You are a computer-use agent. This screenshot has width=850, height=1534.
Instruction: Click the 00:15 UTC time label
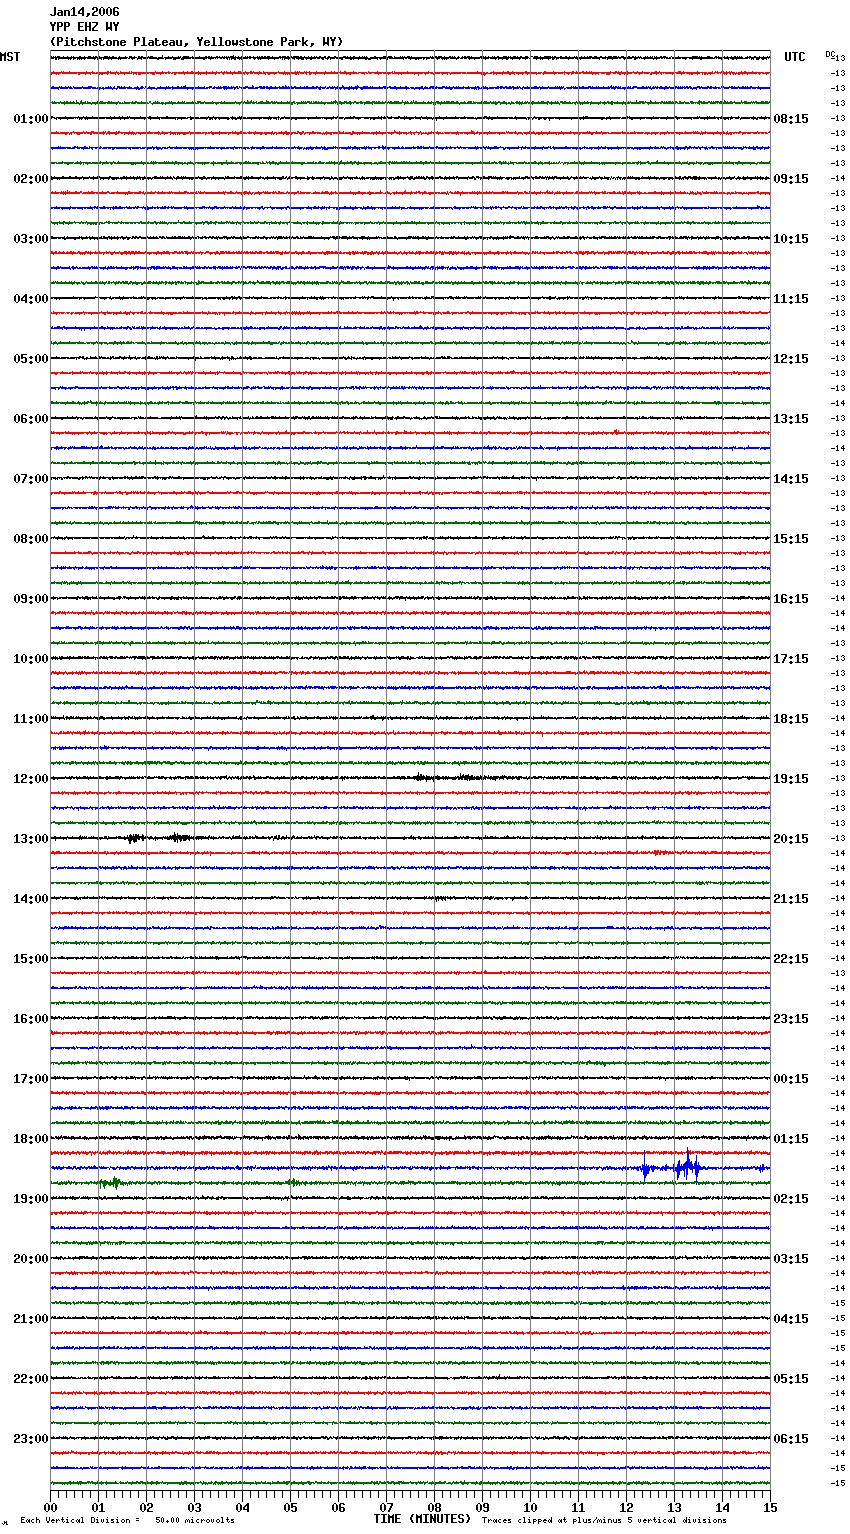791,1079
